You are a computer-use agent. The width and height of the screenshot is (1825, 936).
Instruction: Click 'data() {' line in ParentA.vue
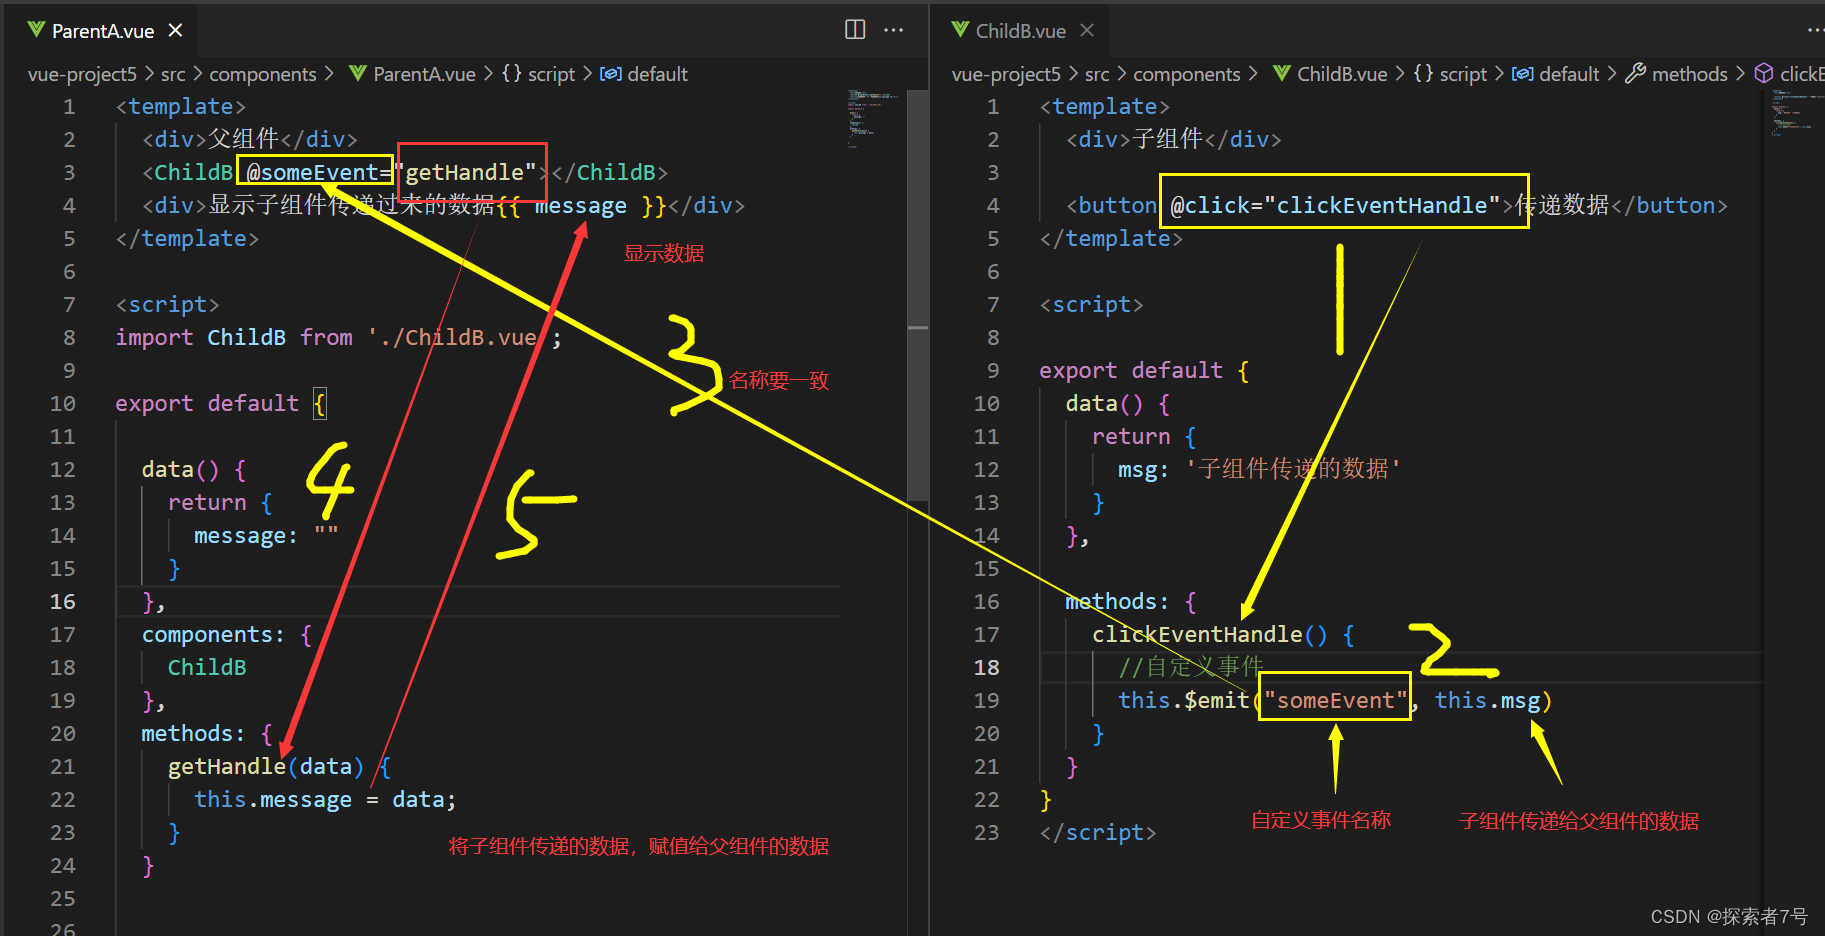click(194, 469)
